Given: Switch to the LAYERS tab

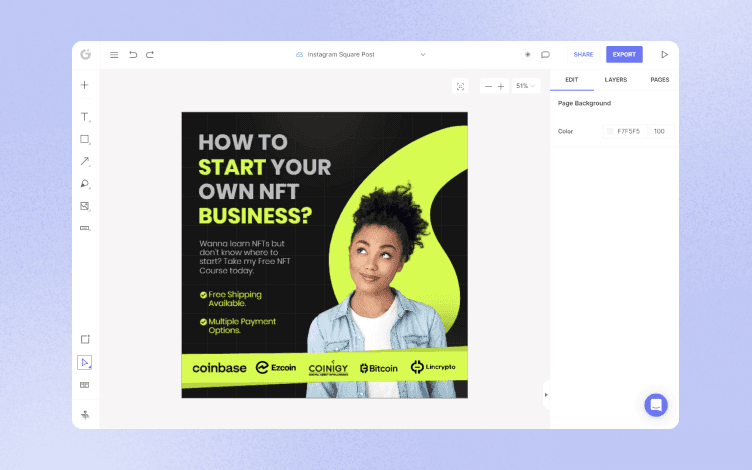Looking at the screenshot, I should (x=616, y=80).
